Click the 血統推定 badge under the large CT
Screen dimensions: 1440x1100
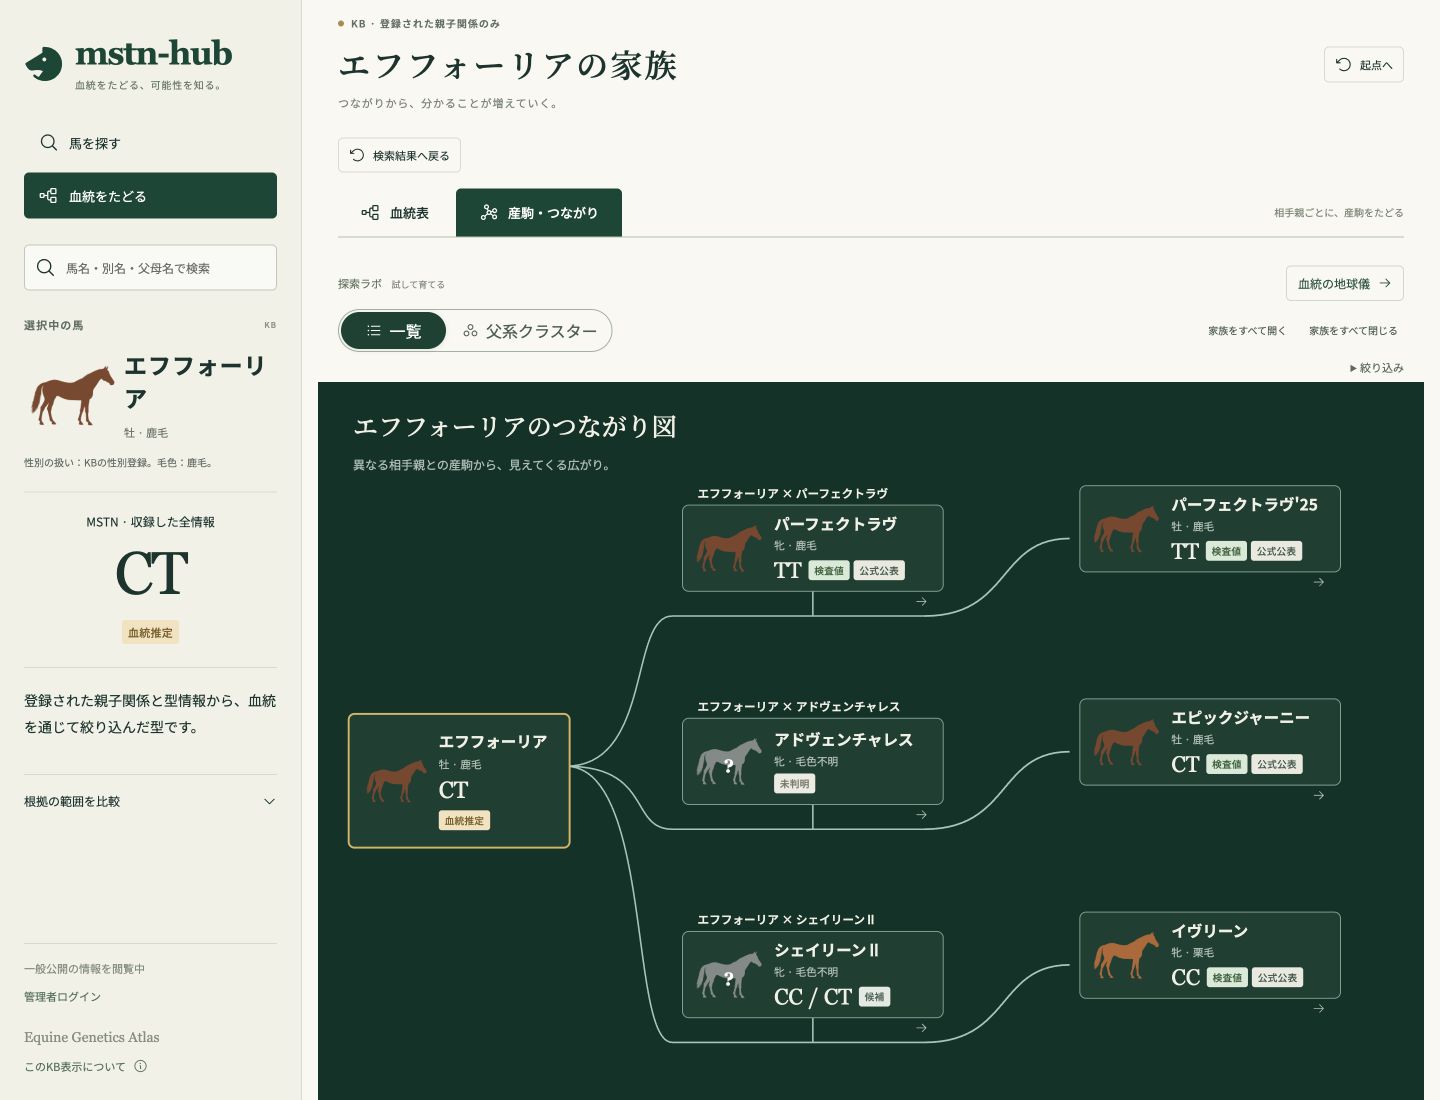pos(150,633)
